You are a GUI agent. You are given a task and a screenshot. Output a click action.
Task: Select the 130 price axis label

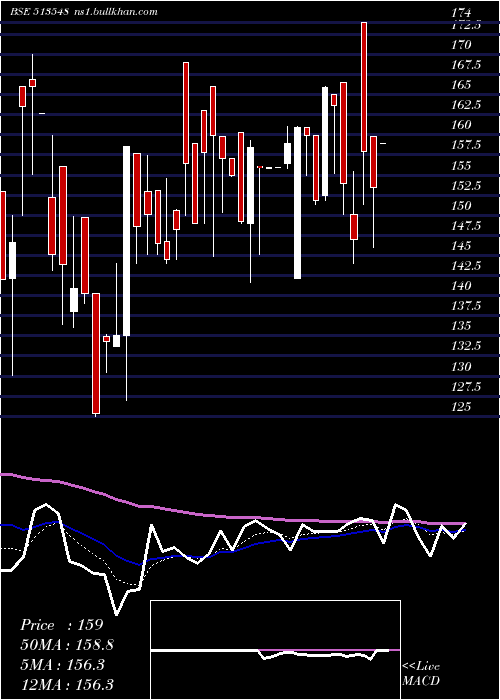pos(461,367)
